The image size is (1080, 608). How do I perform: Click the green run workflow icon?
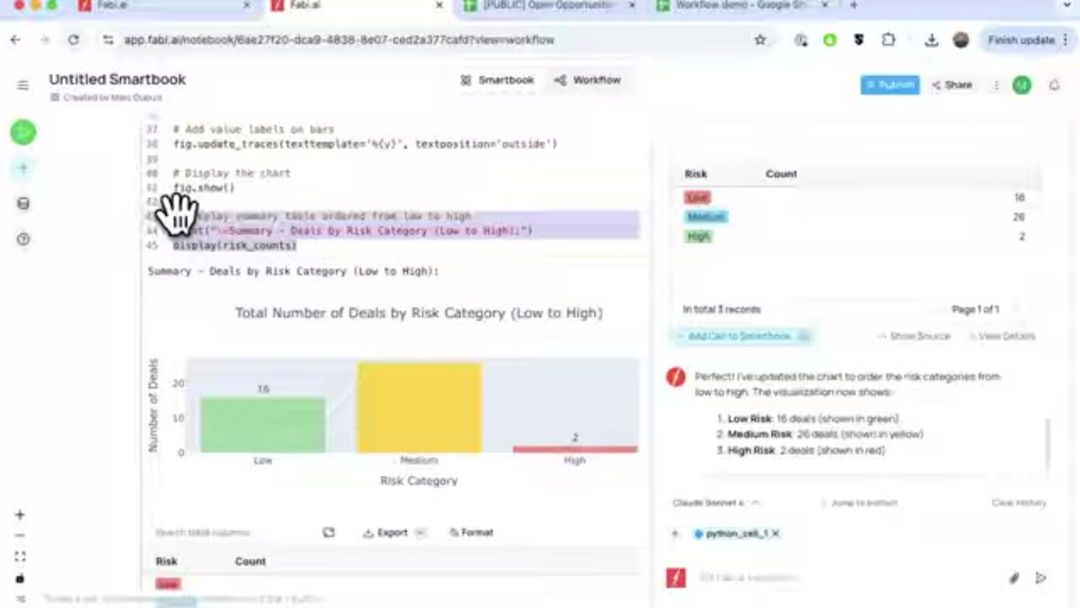click(23, 132)
